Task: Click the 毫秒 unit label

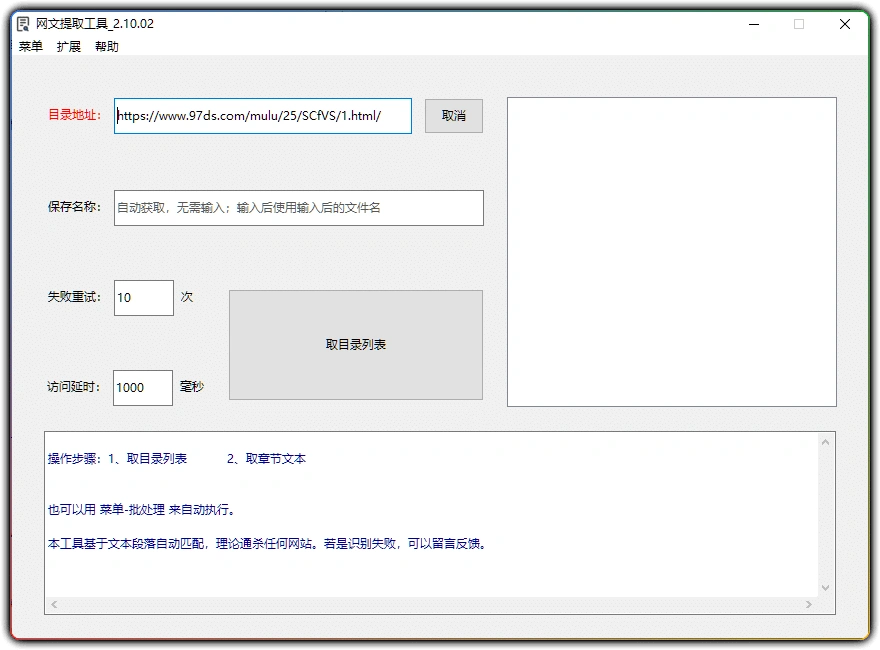Action: coord(192,387)
